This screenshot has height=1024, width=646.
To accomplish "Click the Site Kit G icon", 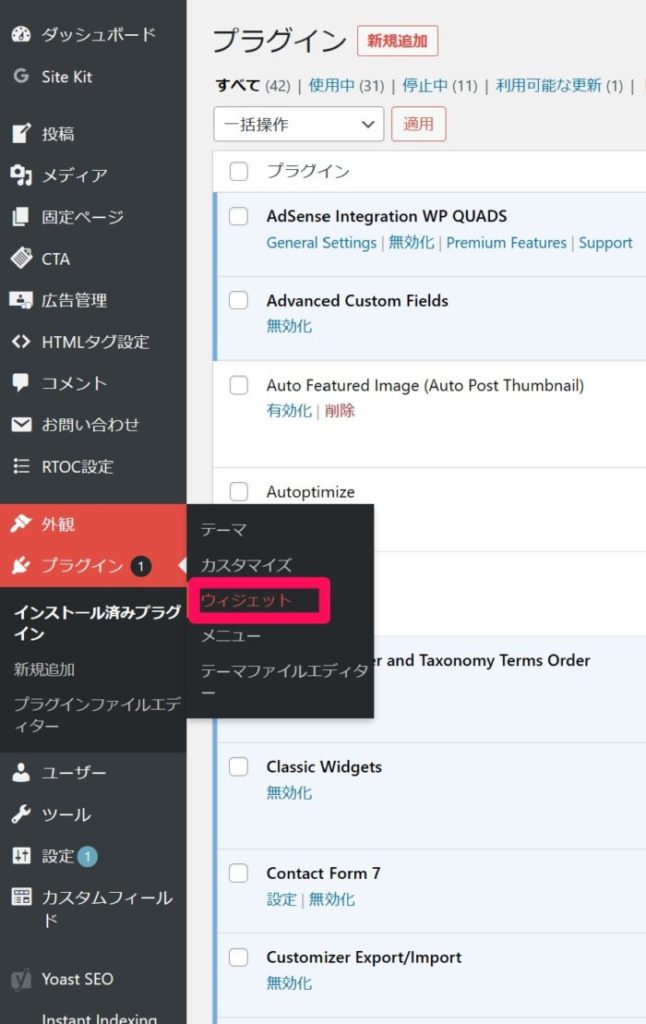I will tap(21, 76).
